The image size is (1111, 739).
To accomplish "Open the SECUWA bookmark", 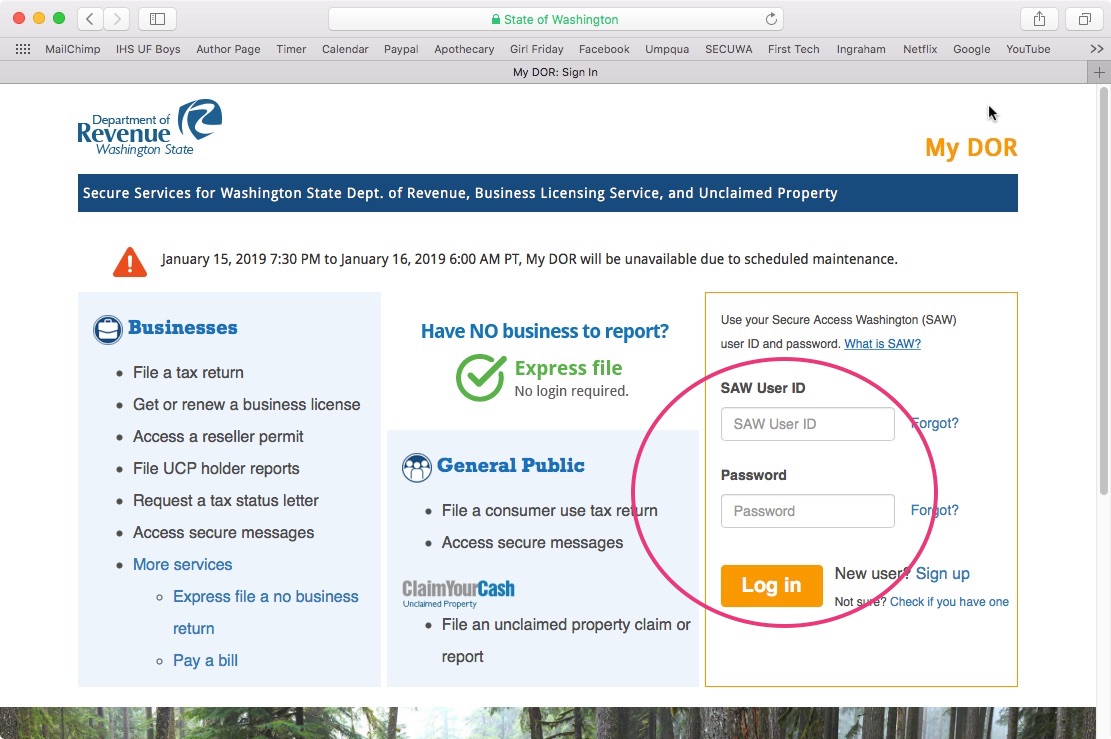I will click(x=728, y=49).
